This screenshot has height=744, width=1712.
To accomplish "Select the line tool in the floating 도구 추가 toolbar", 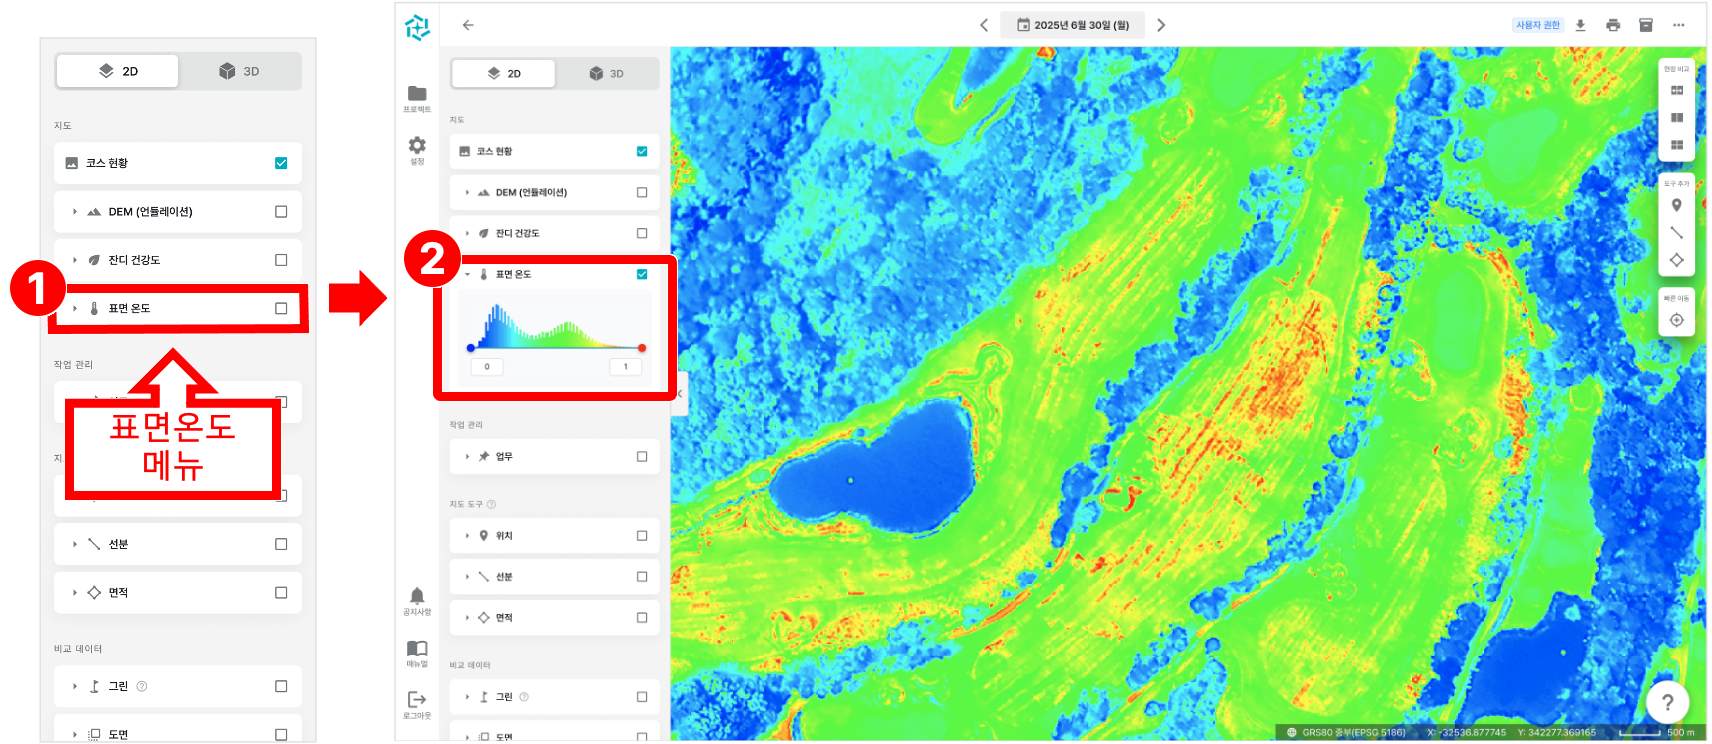I will 1677,232.
